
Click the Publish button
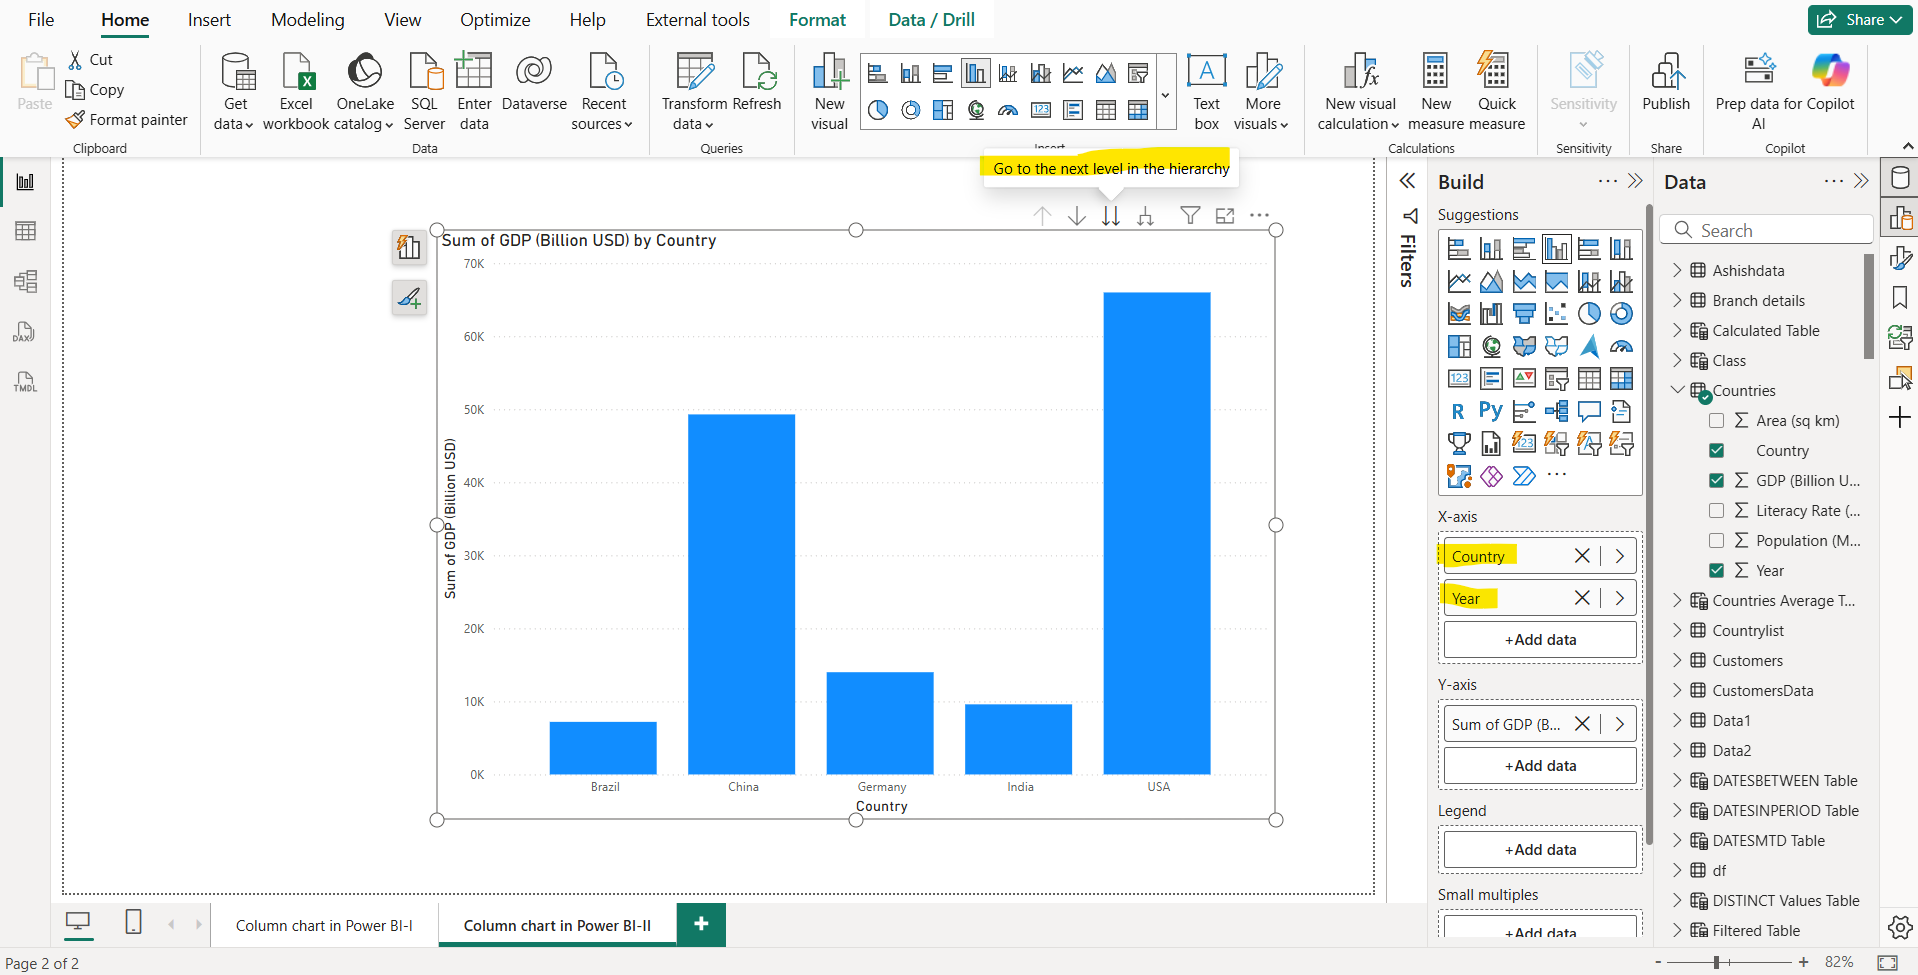point(1665,88)
